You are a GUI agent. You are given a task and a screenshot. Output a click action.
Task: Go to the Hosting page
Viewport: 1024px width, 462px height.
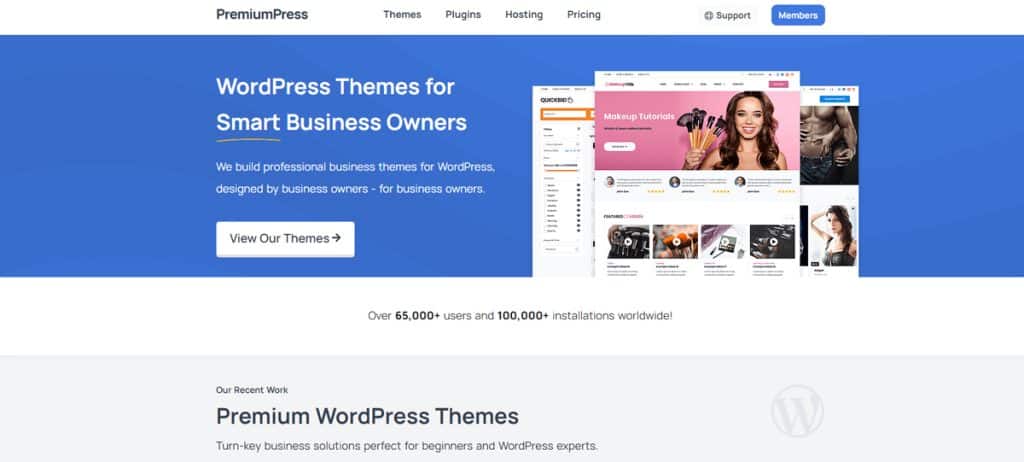coord(524,14)
